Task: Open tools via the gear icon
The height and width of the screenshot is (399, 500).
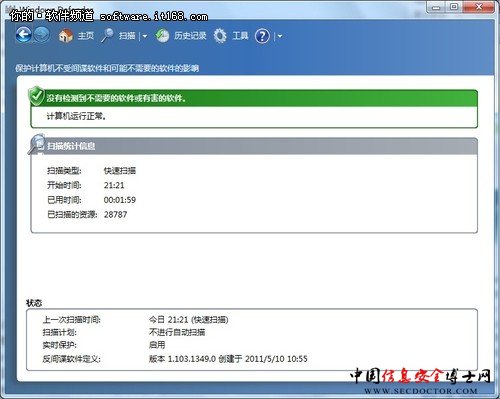Action: coord(220,36)
